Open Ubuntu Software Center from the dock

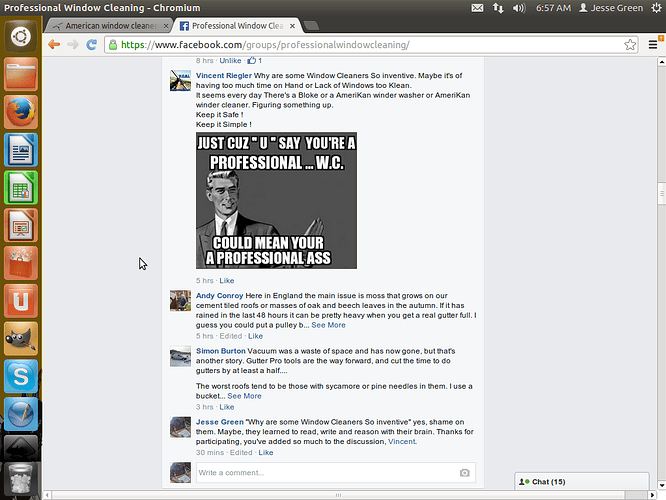point(21,263)
